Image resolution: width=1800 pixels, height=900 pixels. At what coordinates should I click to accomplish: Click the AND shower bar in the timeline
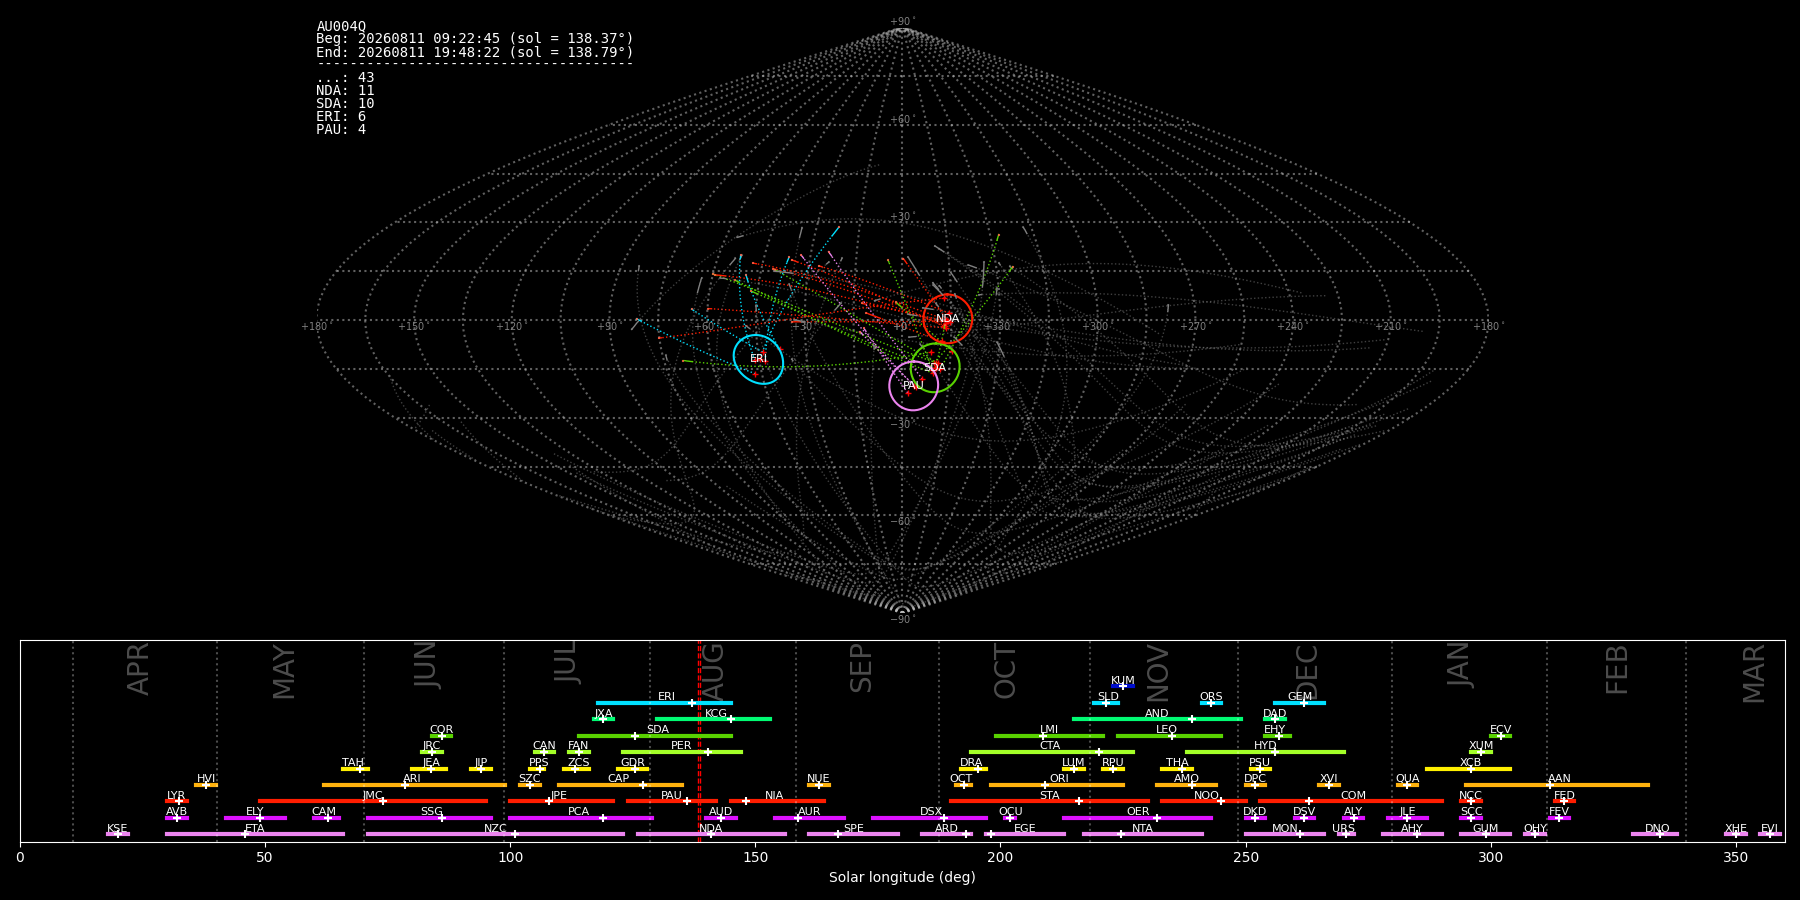pyautogui.click(x=1157, y=719)
